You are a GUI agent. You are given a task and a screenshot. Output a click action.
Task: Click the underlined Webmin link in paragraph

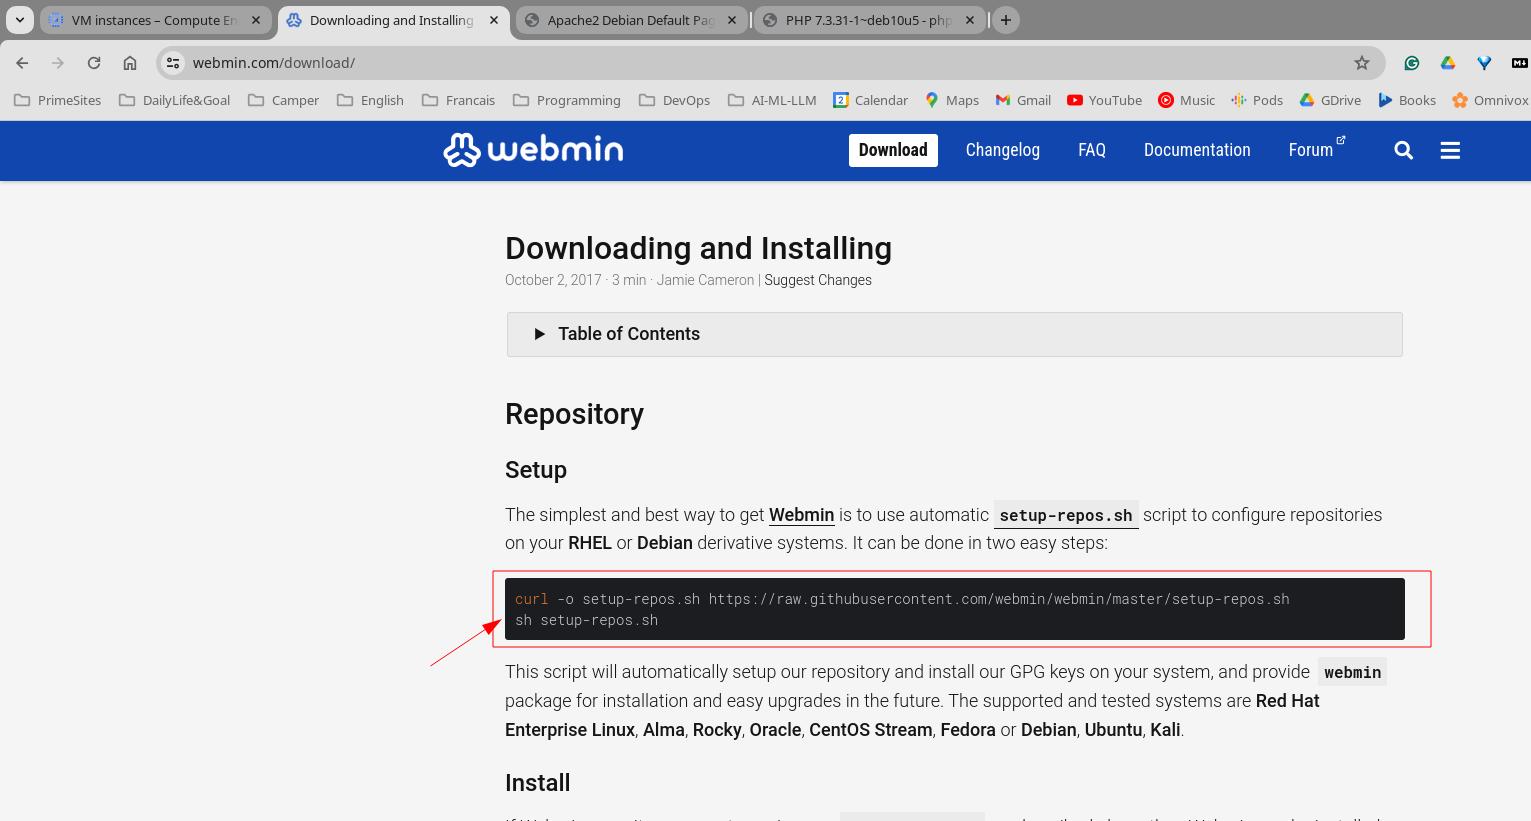(801, 515)
